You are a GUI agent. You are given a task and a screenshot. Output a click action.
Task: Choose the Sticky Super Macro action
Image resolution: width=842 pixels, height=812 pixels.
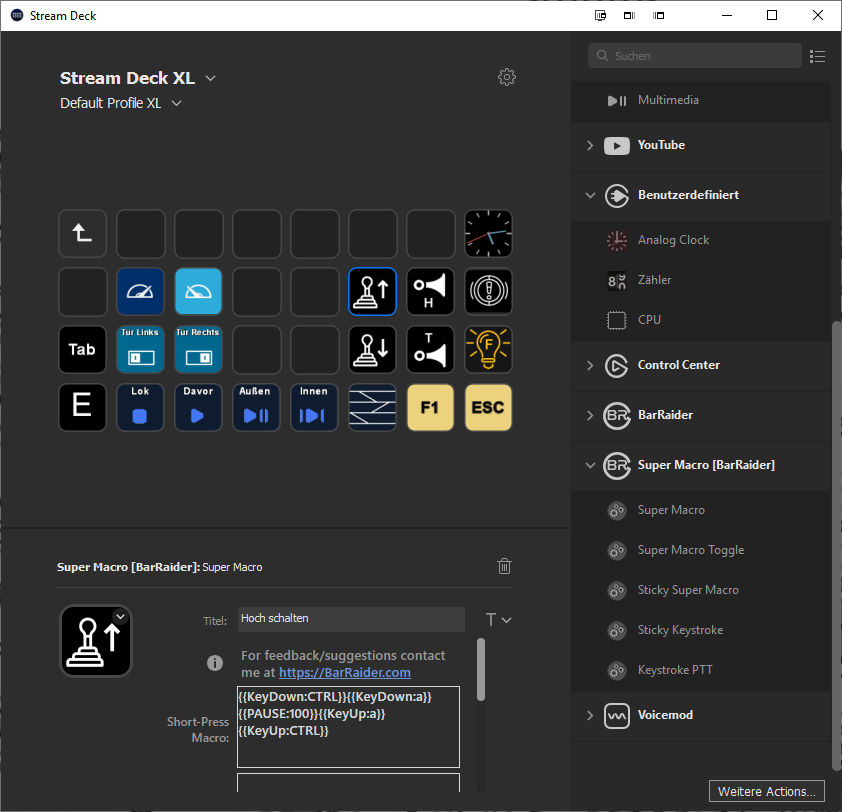pos(701,590)
